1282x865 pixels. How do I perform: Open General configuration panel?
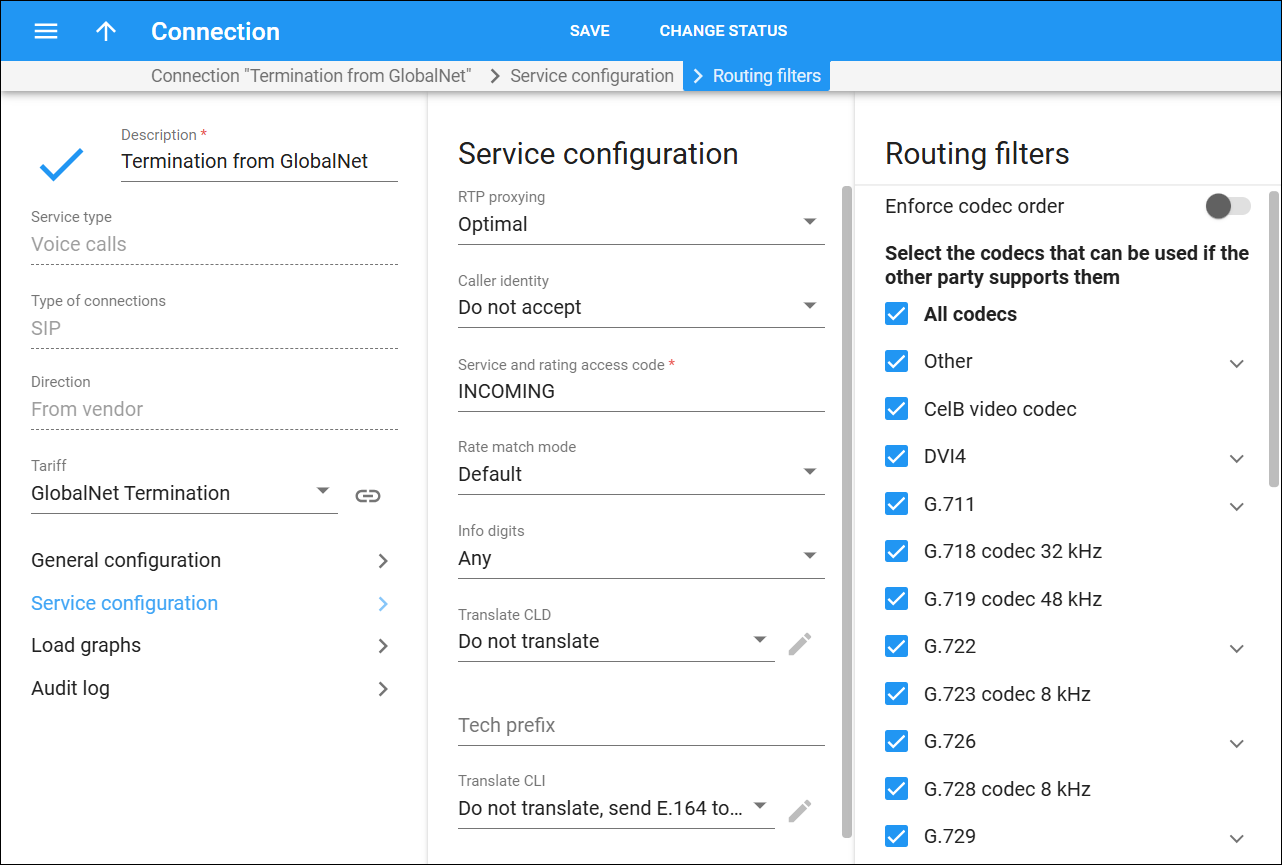tap(210, 561)
